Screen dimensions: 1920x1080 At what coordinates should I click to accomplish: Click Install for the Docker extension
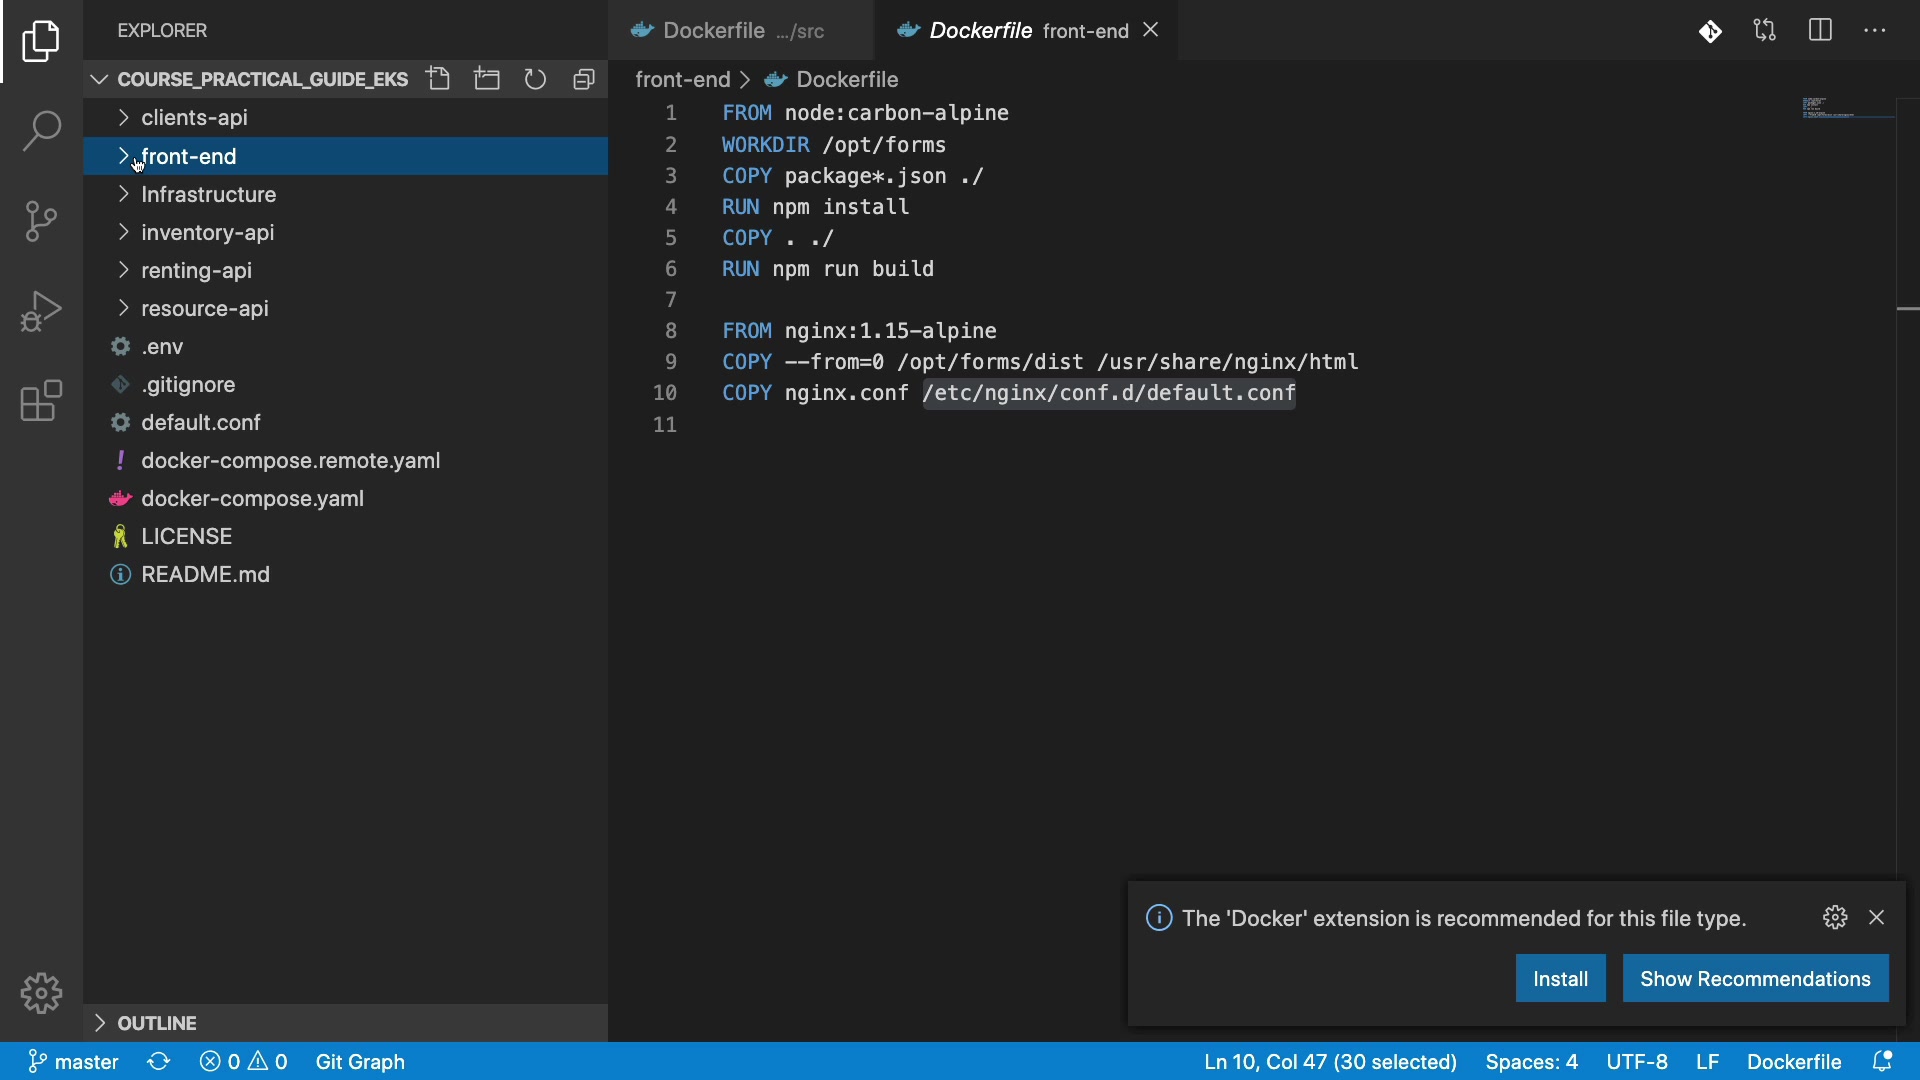[1560, 979]
